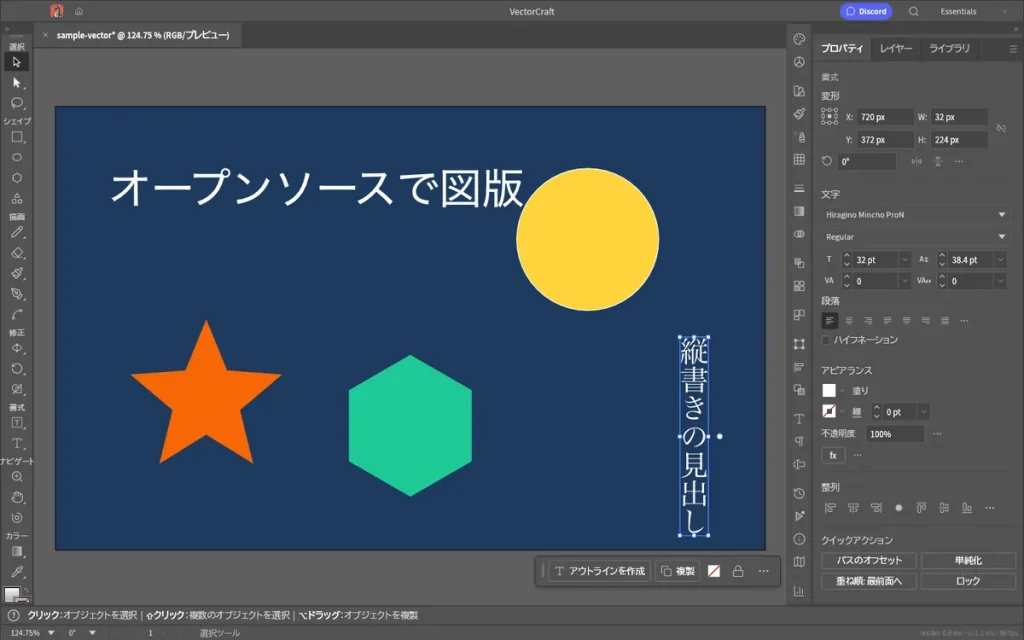Click the 複製 button
This screenshot has width=1024, height=640.
click(x=677, y=571)
